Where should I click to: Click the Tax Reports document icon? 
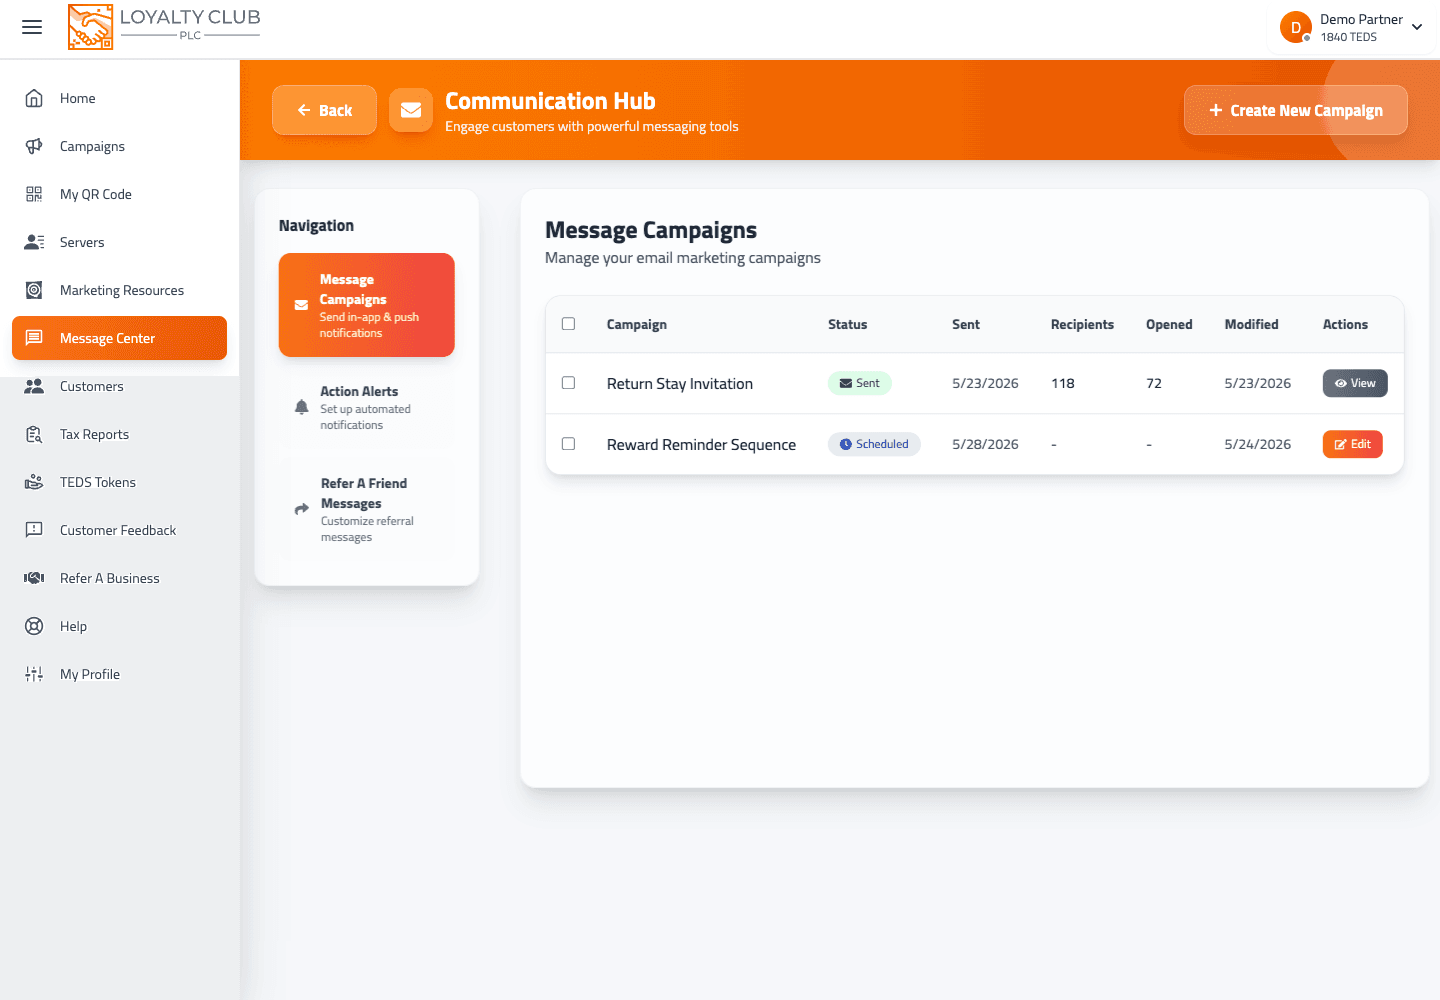click(x=34, y=434)
